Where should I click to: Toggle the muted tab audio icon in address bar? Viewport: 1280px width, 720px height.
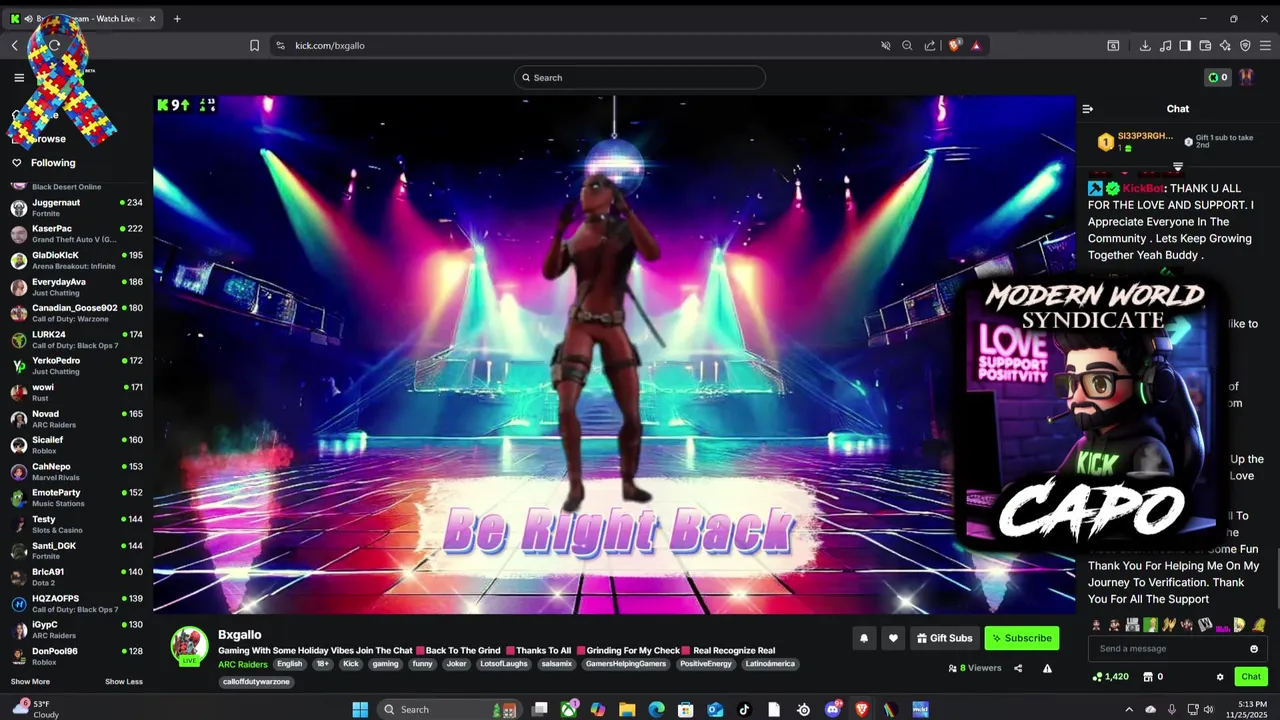pos(885,45)
